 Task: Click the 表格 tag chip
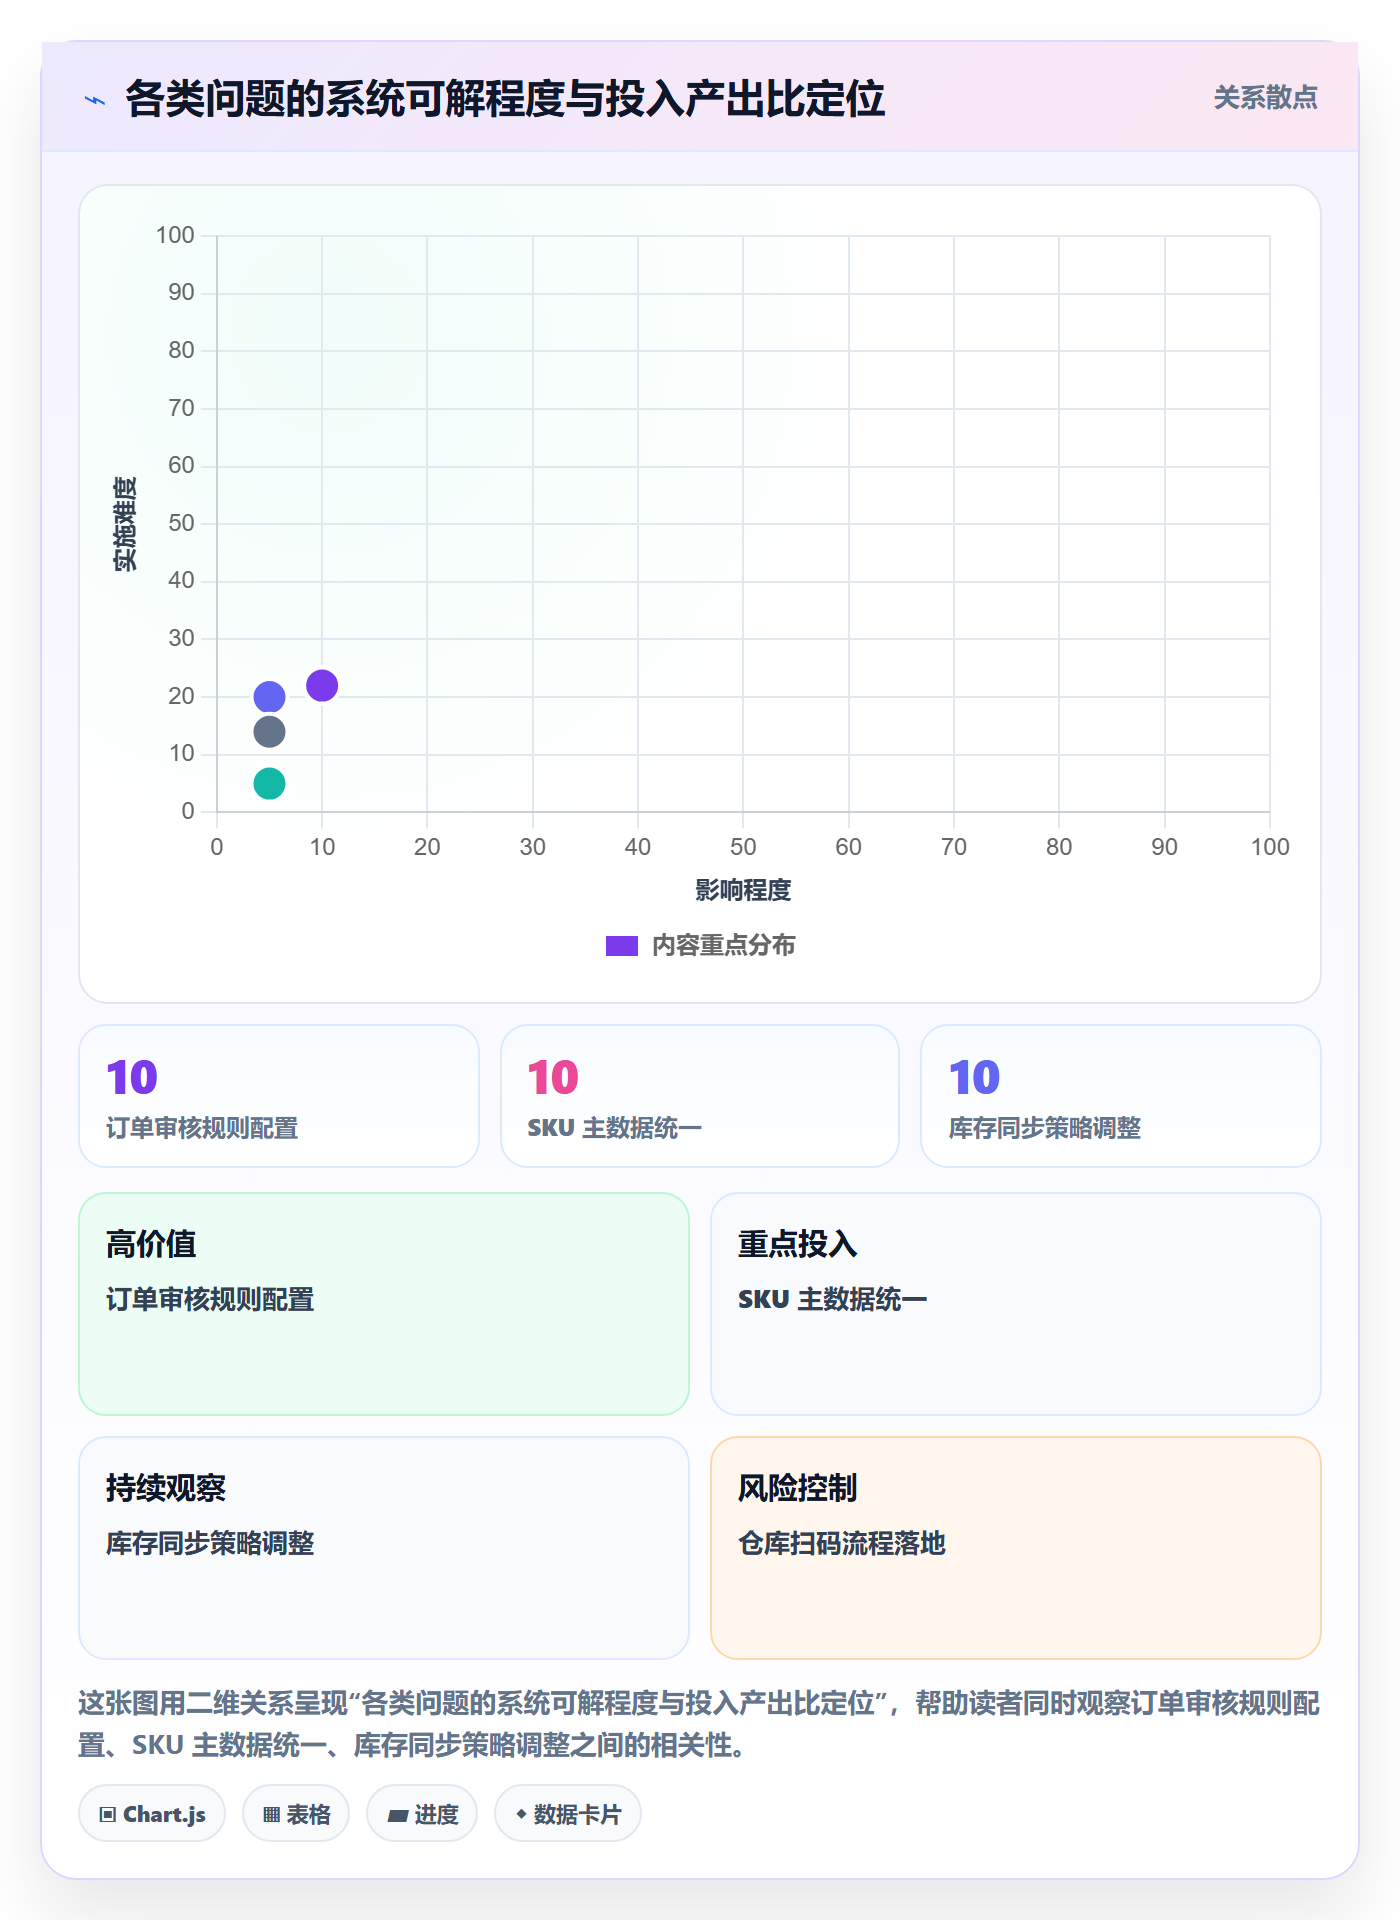pyautogui.click(x=296, y=1814)
